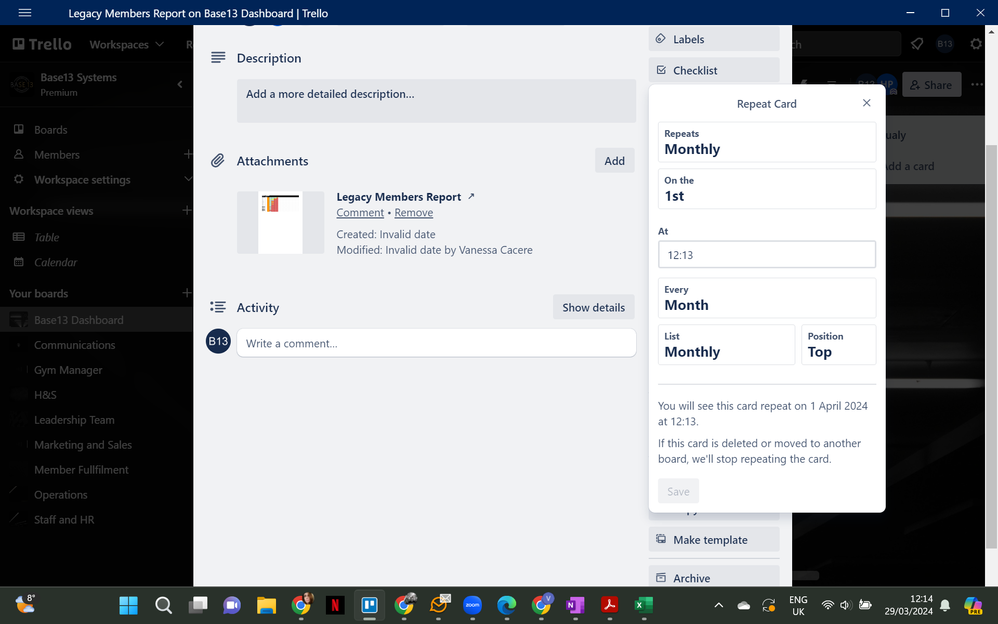Click the Archive button

tap(713, 578)
